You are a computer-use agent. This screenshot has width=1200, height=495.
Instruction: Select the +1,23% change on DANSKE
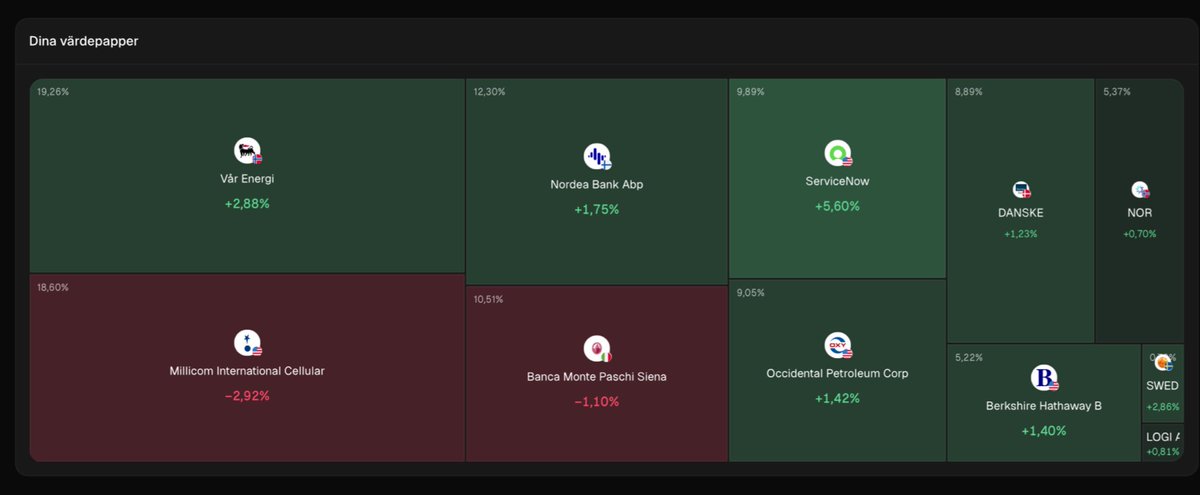click(x=1021, y=234)
